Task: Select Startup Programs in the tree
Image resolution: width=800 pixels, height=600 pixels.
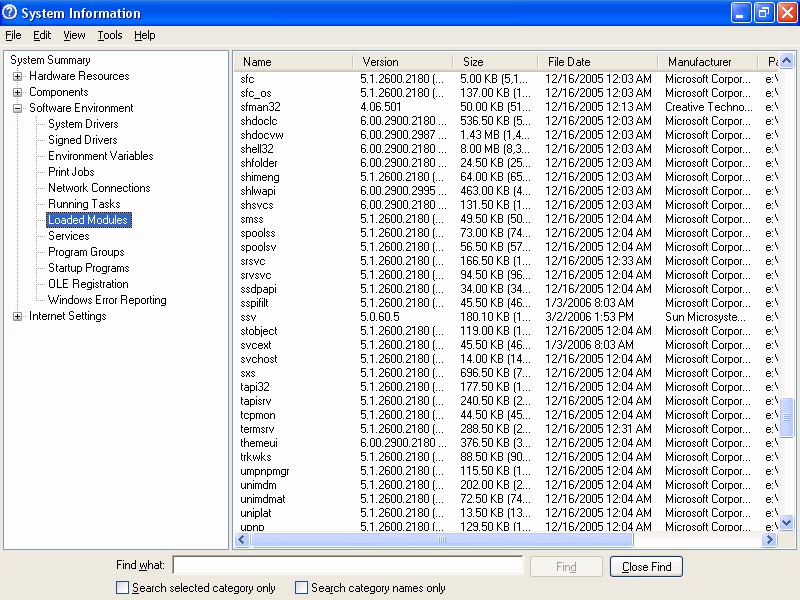Action: tap(88, 268)
